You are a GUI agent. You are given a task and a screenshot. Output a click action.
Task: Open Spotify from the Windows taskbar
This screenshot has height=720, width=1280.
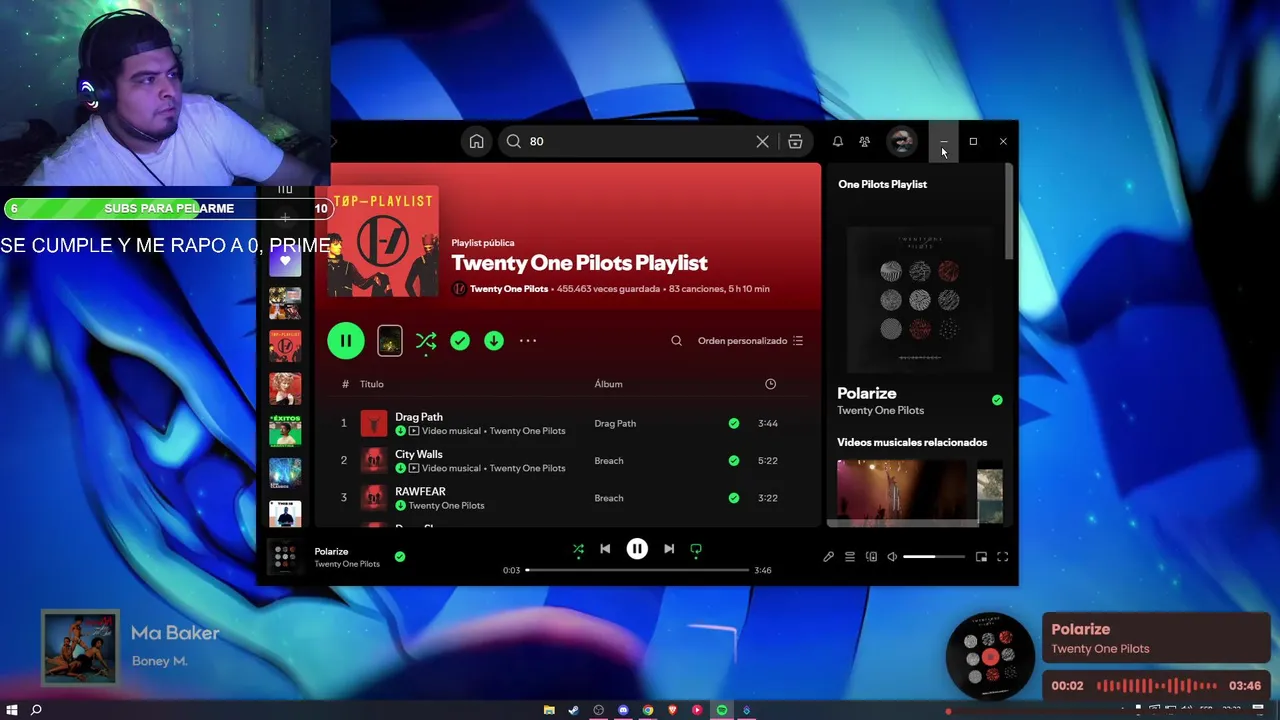click(722, 710)
